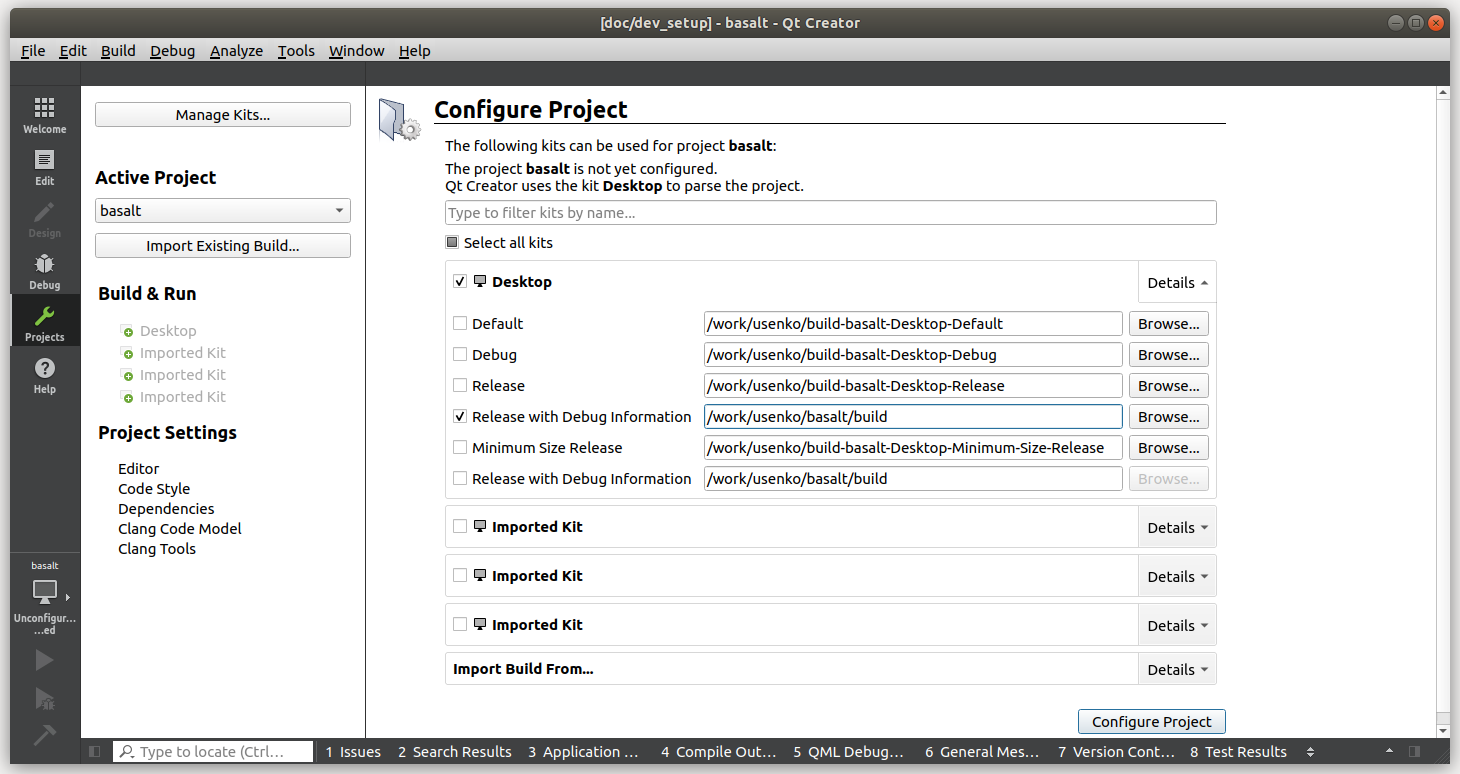Viewport: 1460px width, 774px height.
Task: Start debugging with the debug run icon
Action: tap(44, 698)
